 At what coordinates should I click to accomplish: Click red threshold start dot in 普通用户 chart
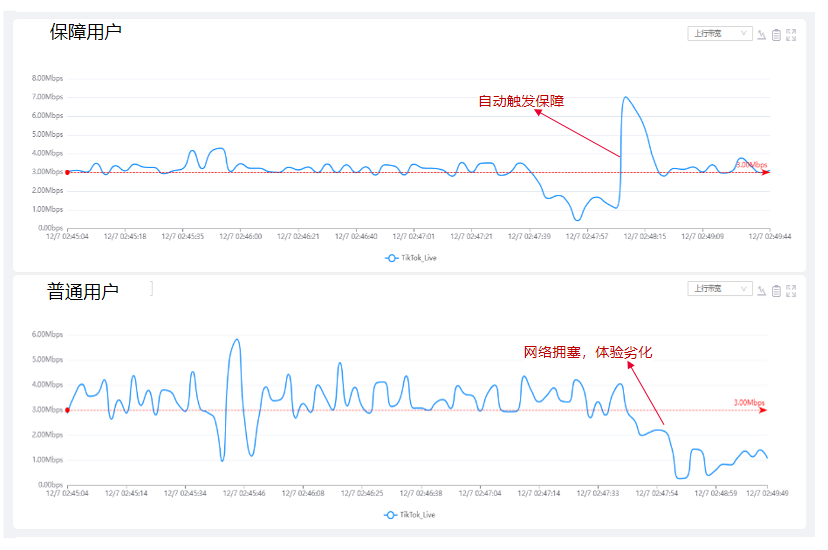point(67,410)
